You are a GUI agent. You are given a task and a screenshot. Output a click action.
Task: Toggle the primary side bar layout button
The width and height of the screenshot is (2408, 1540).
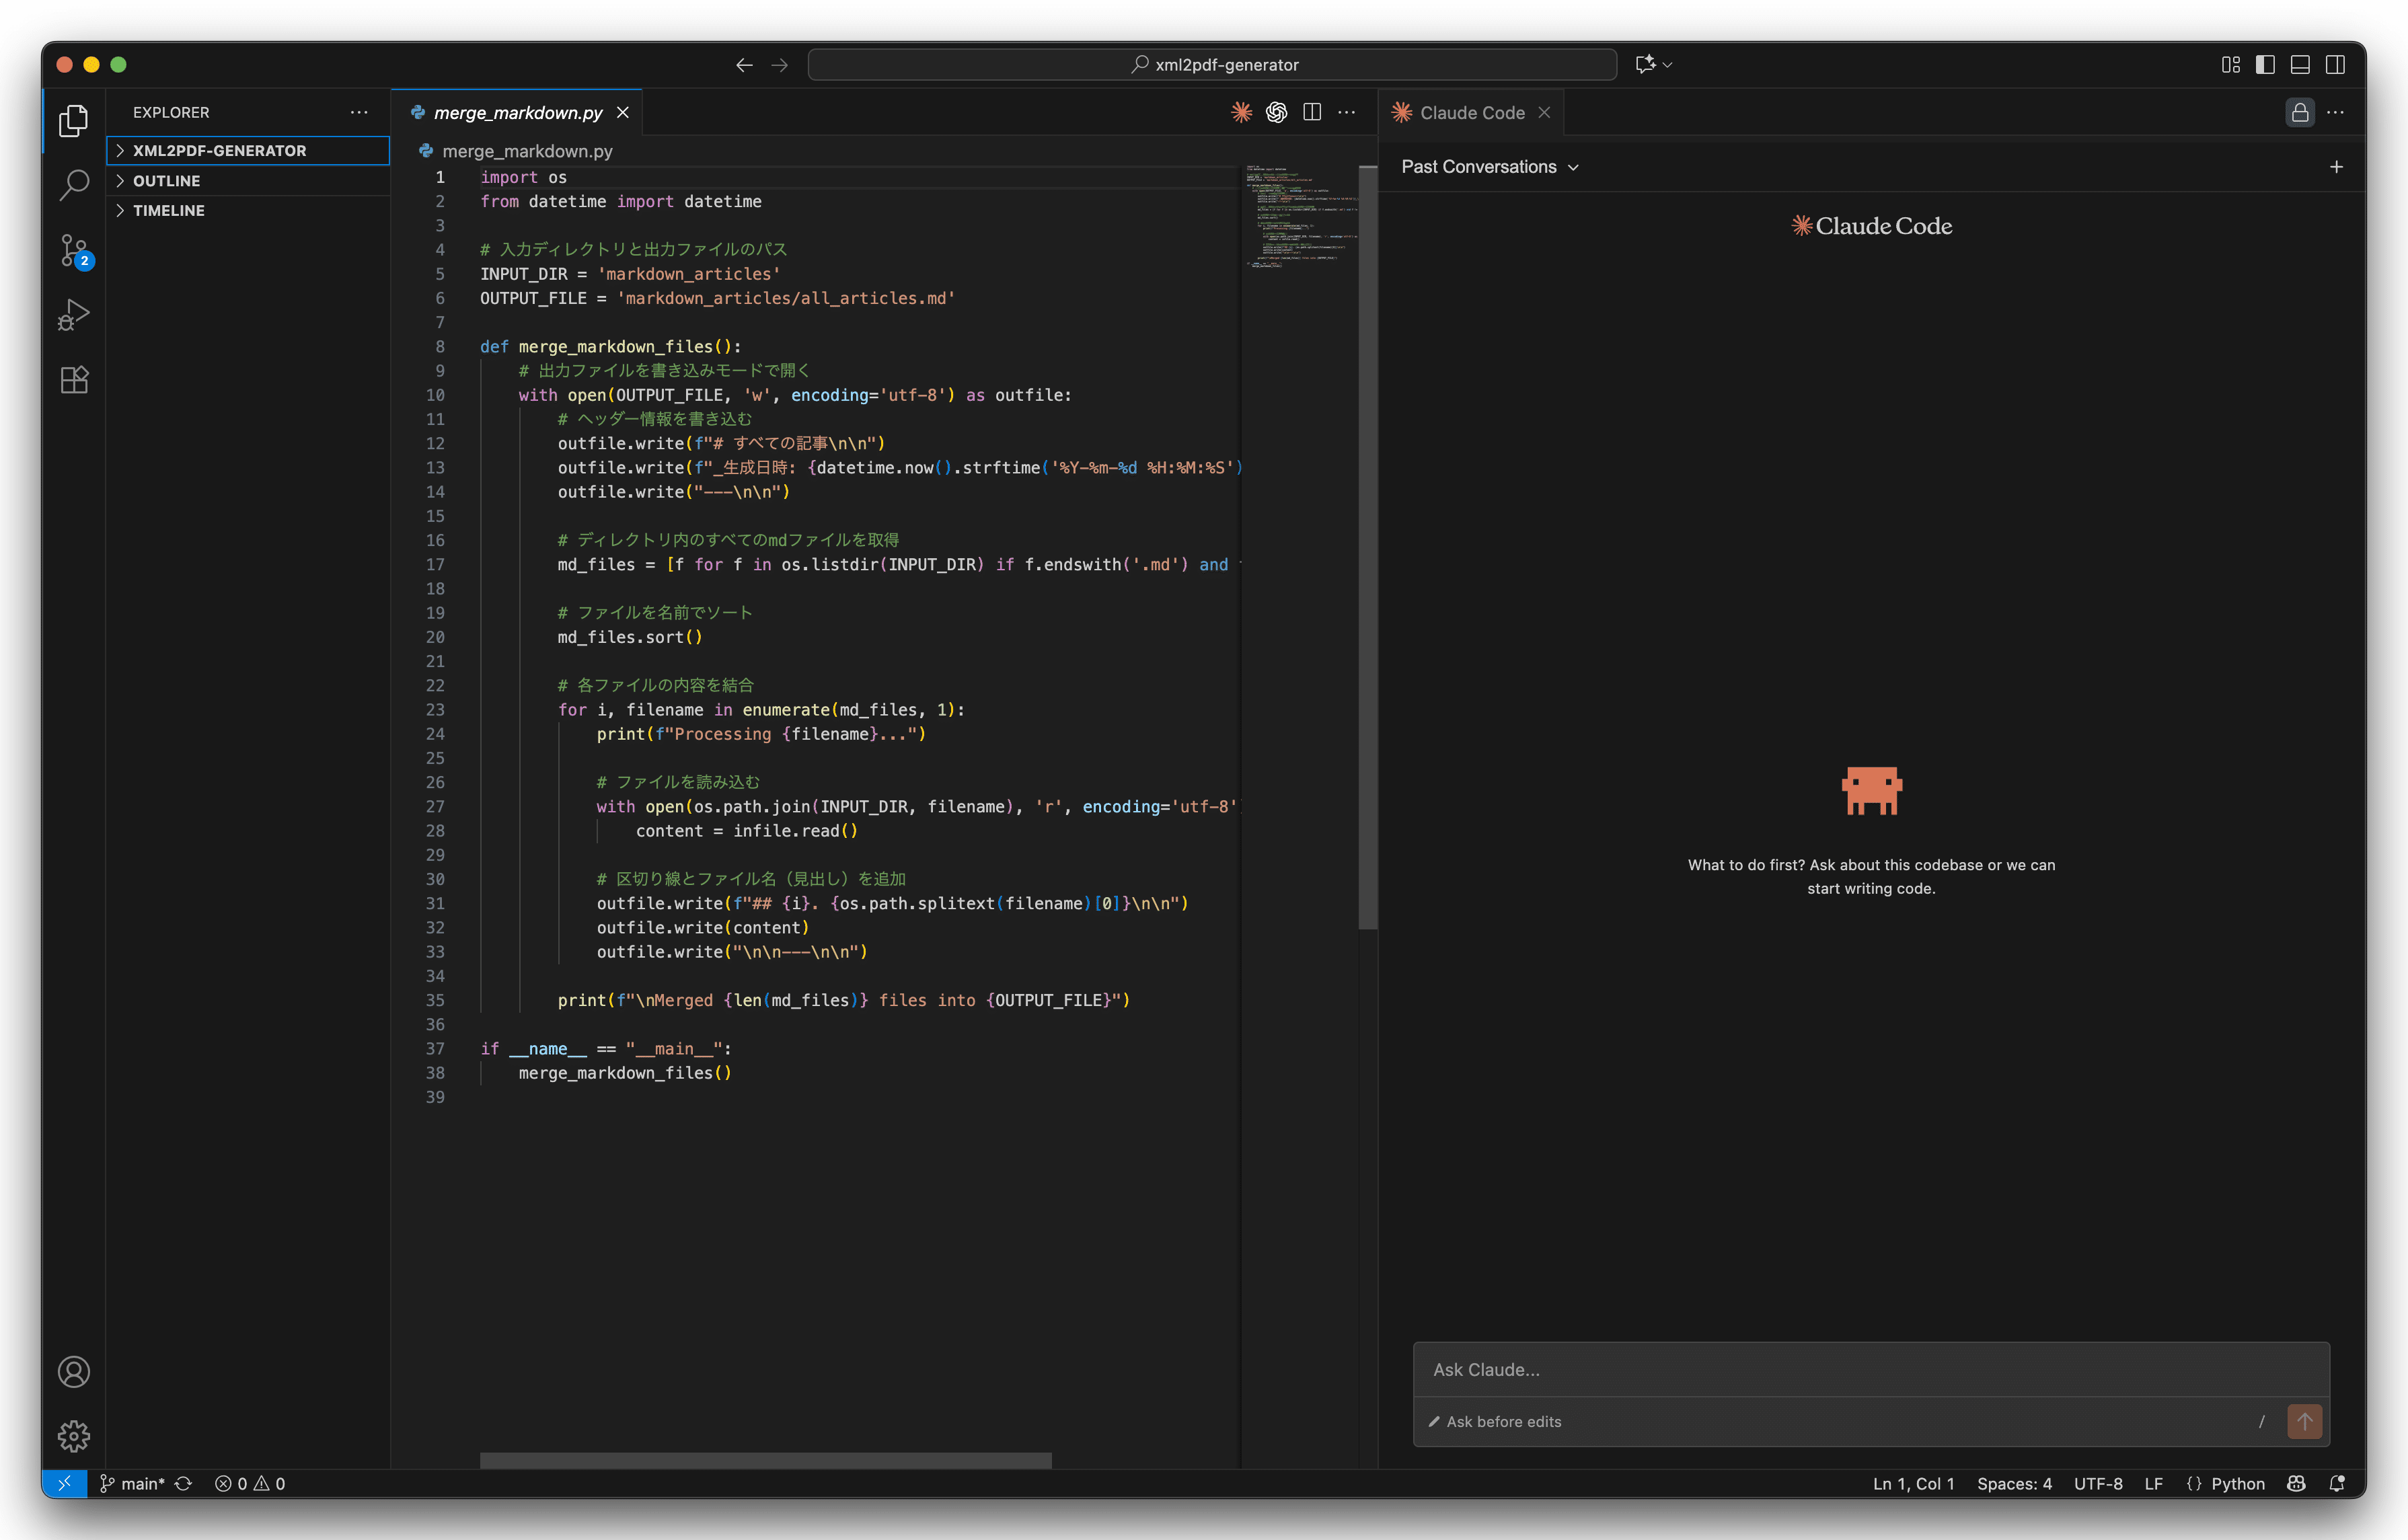coord(2265,65)
